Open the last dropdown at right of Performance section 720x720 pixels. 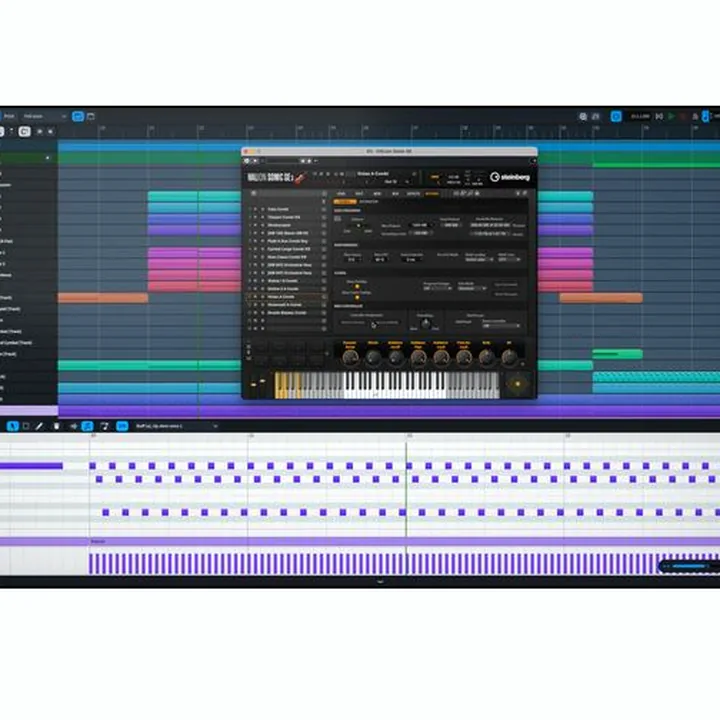(x=509, y=260)
